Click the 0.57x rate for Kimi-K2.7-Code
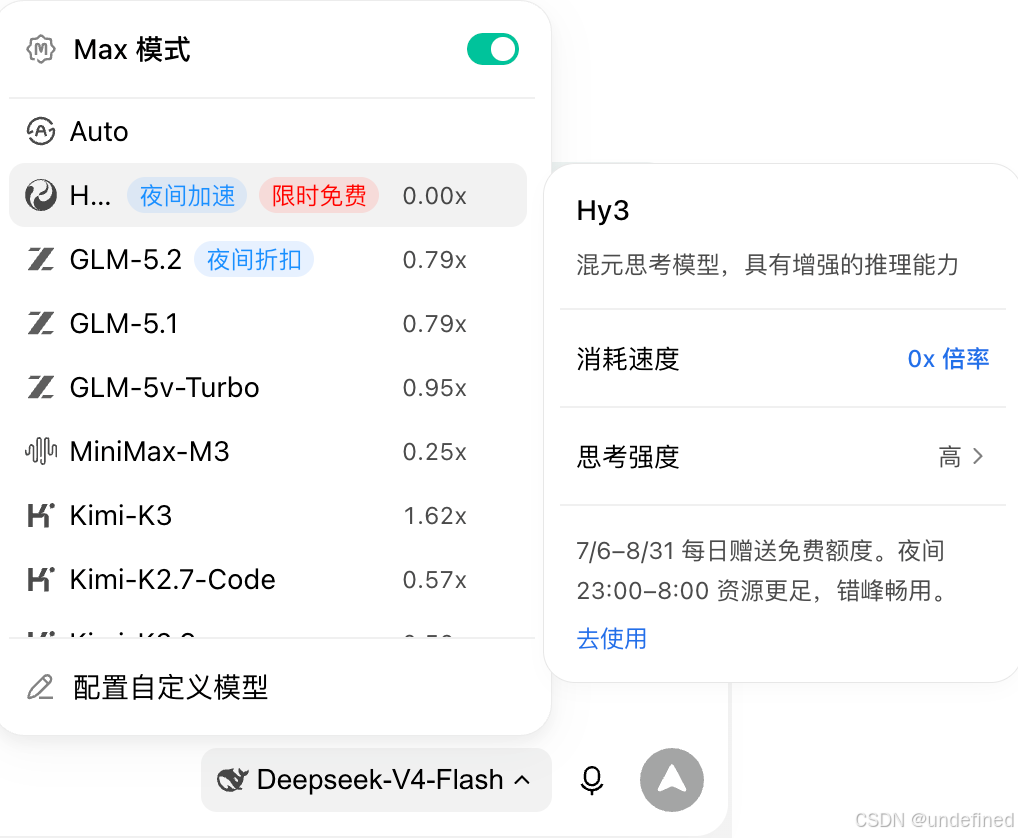This screenshot has width=1018, height=838. [x=434, y=579]
